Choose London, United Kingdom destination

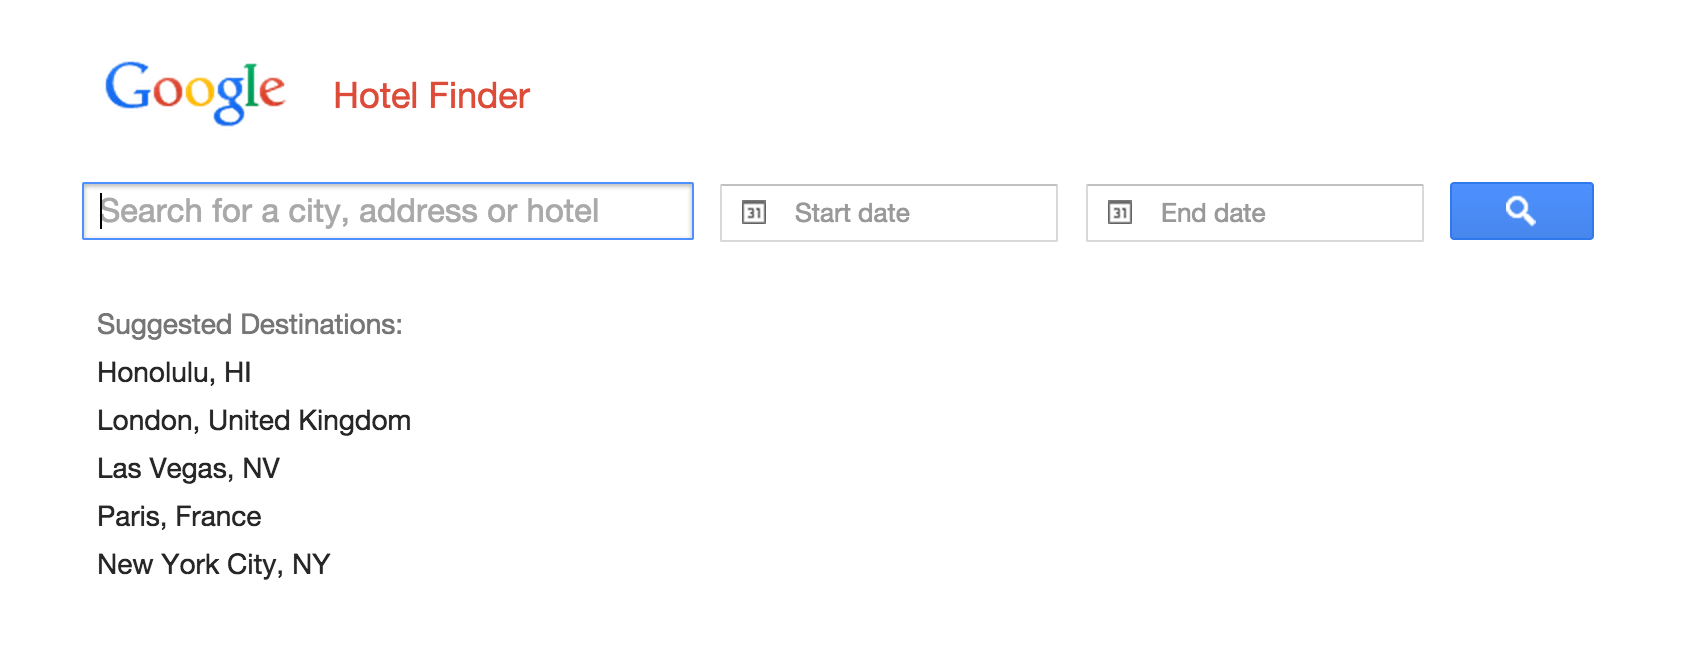pyautogui.click(x=254, y=421)
